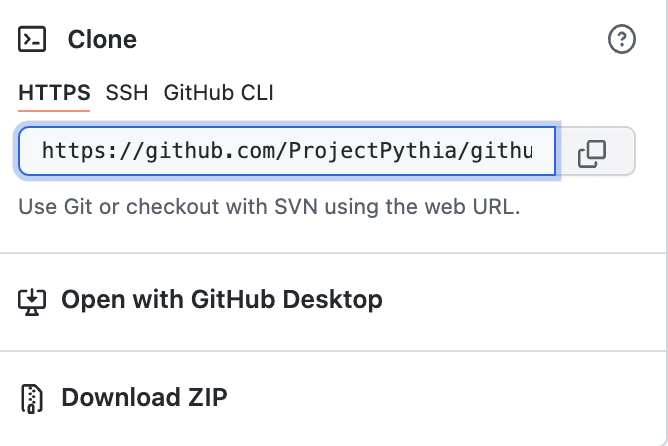Click the Clone heading text
Screen dimensions: 668x446
pos(102,40)
